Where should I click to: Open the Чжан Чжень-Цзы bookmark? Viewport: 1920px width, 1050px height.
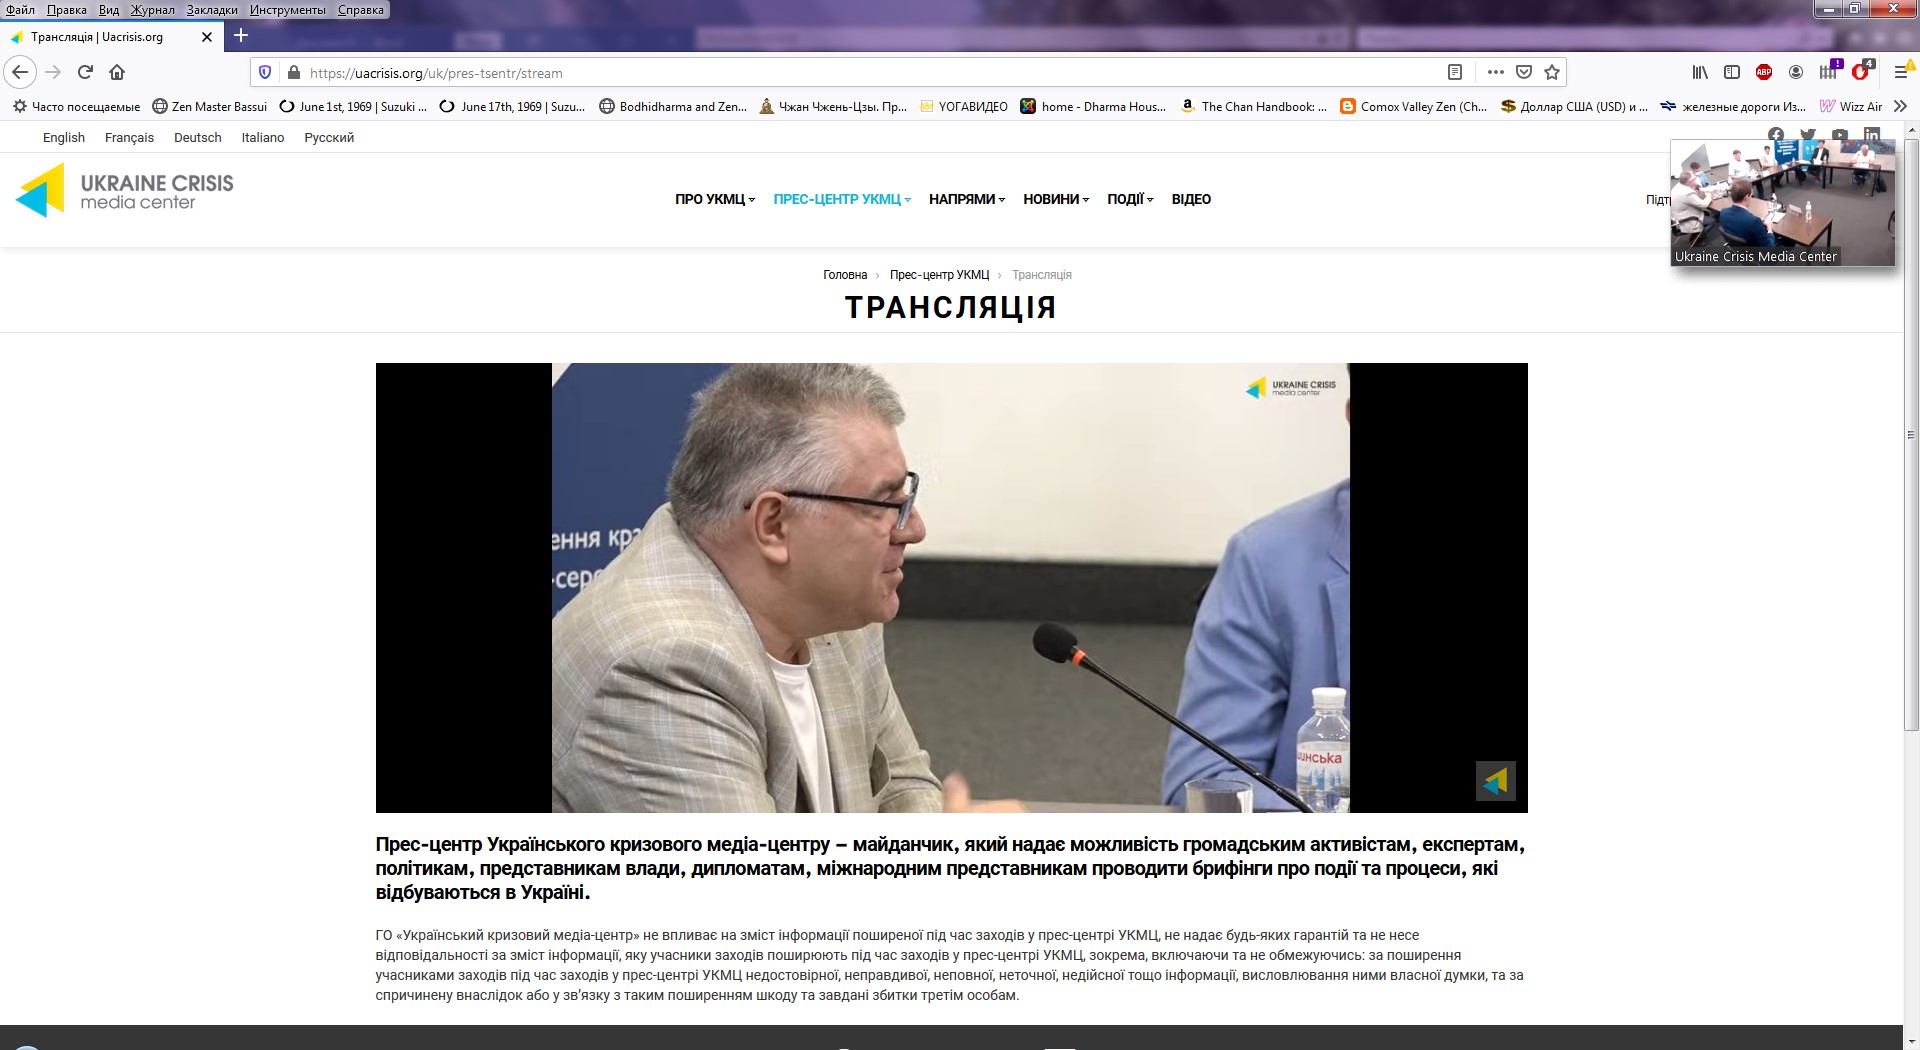point(833,106)
